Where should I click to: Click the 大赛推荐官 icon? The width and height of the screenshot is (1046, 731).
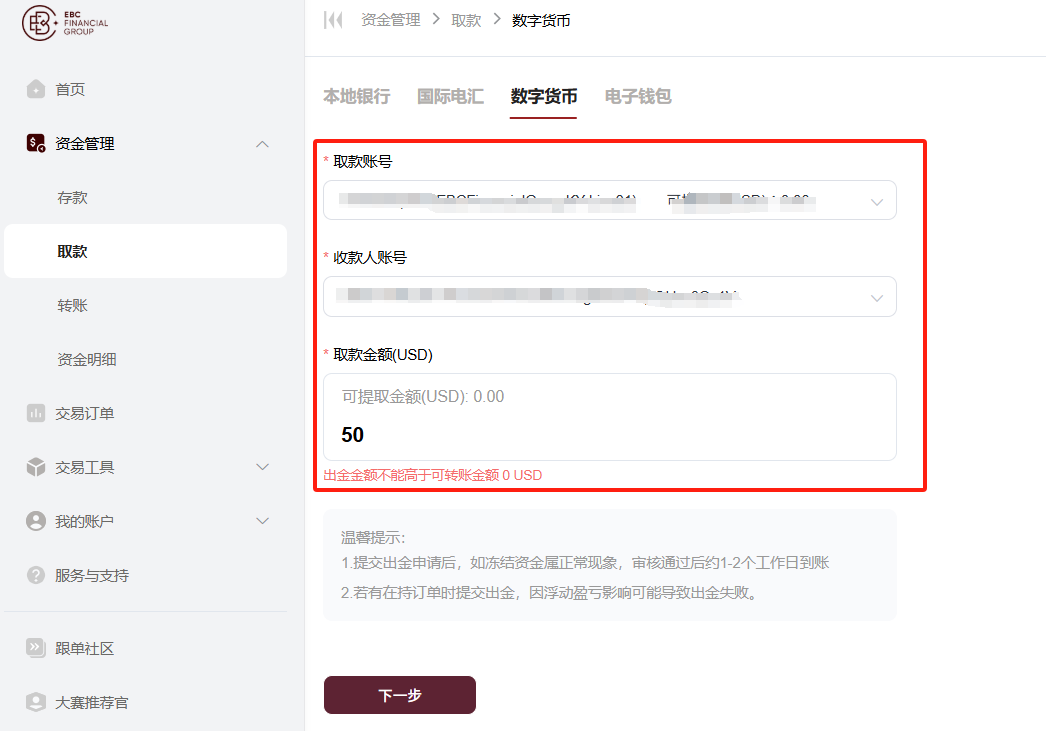[36, 702]
